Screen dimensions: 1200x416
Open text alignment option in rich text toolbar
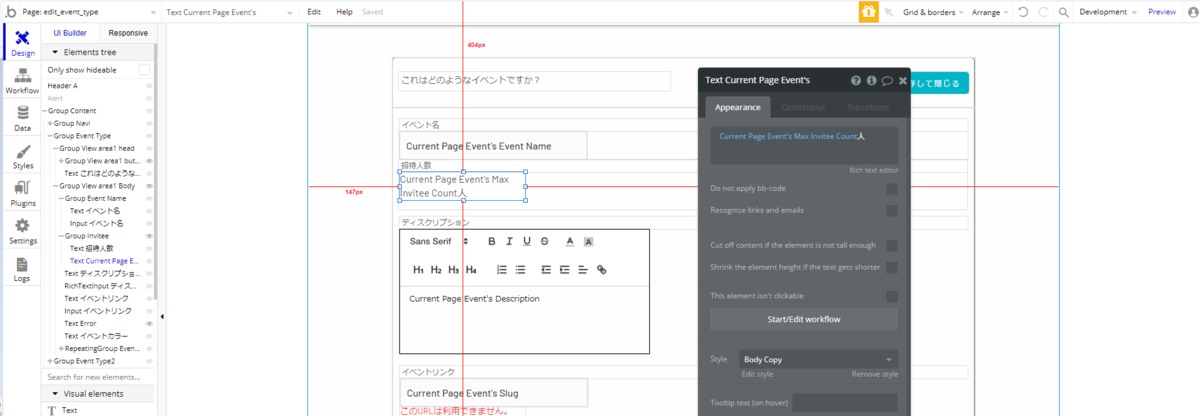coord(582,270)
